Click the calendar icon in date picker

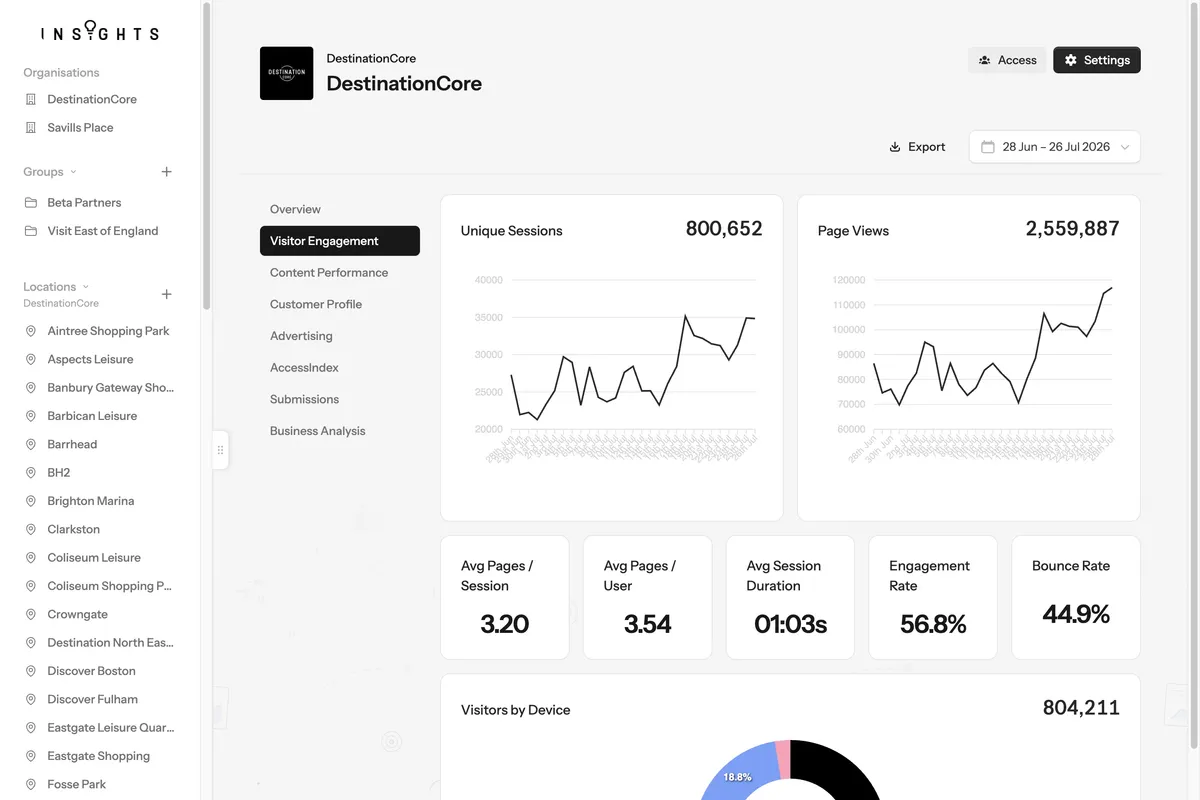[988, 147]
